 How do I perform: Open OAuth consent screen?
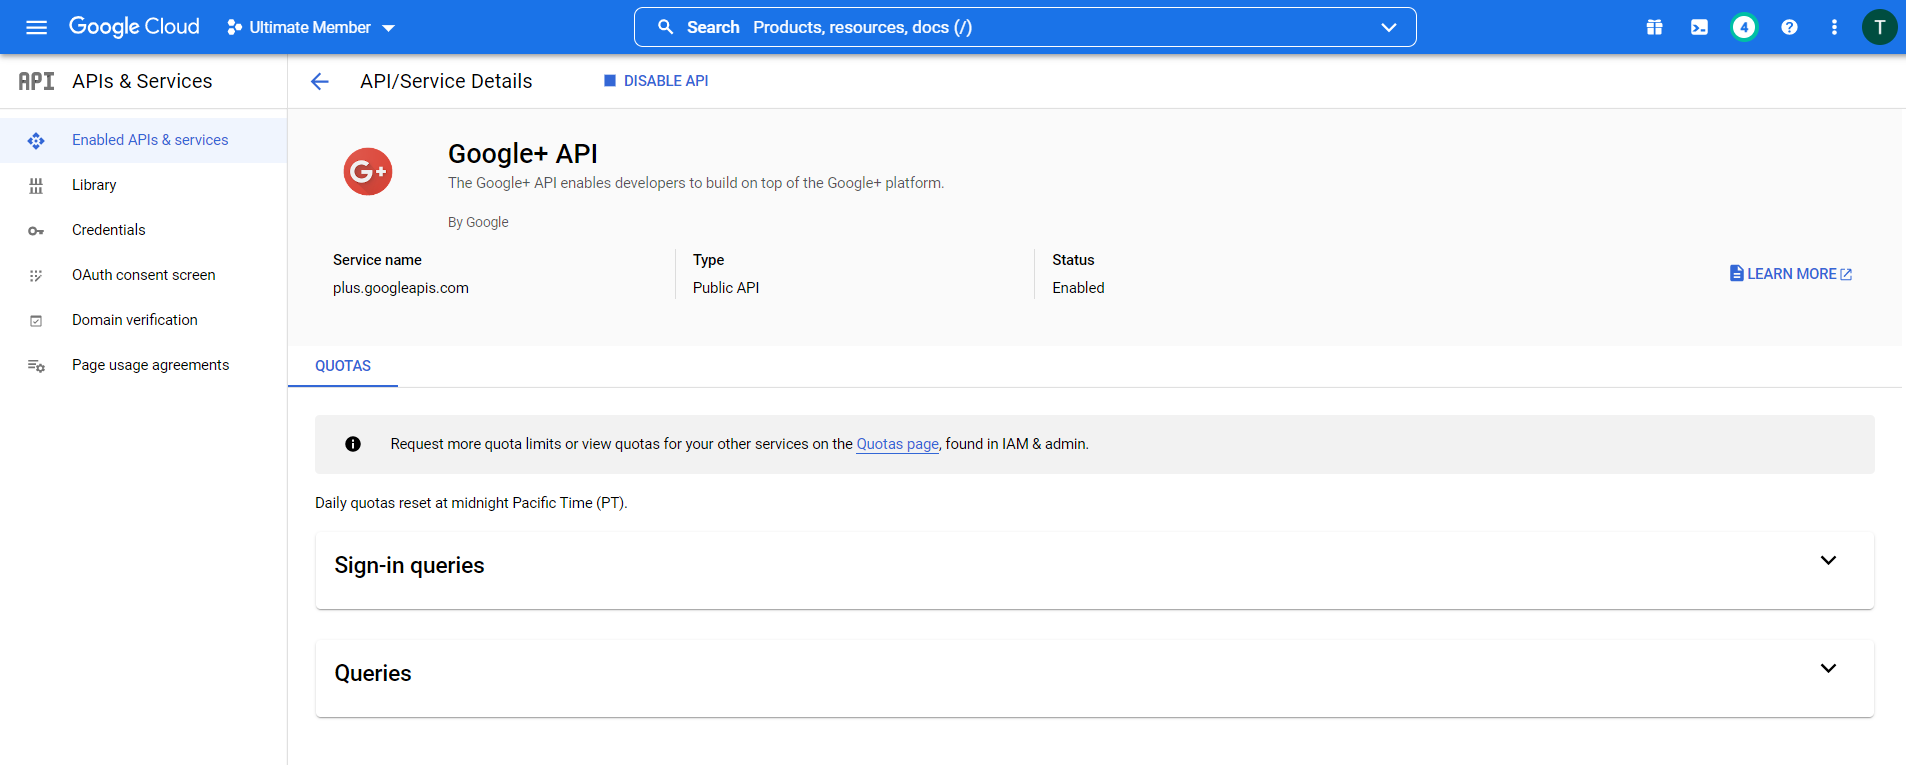144,275
